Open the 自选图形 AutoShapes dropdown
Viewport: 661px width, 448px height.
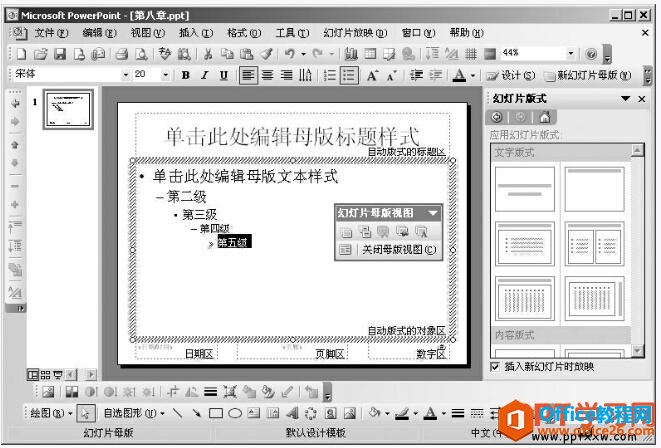click(x=134, y=413)
